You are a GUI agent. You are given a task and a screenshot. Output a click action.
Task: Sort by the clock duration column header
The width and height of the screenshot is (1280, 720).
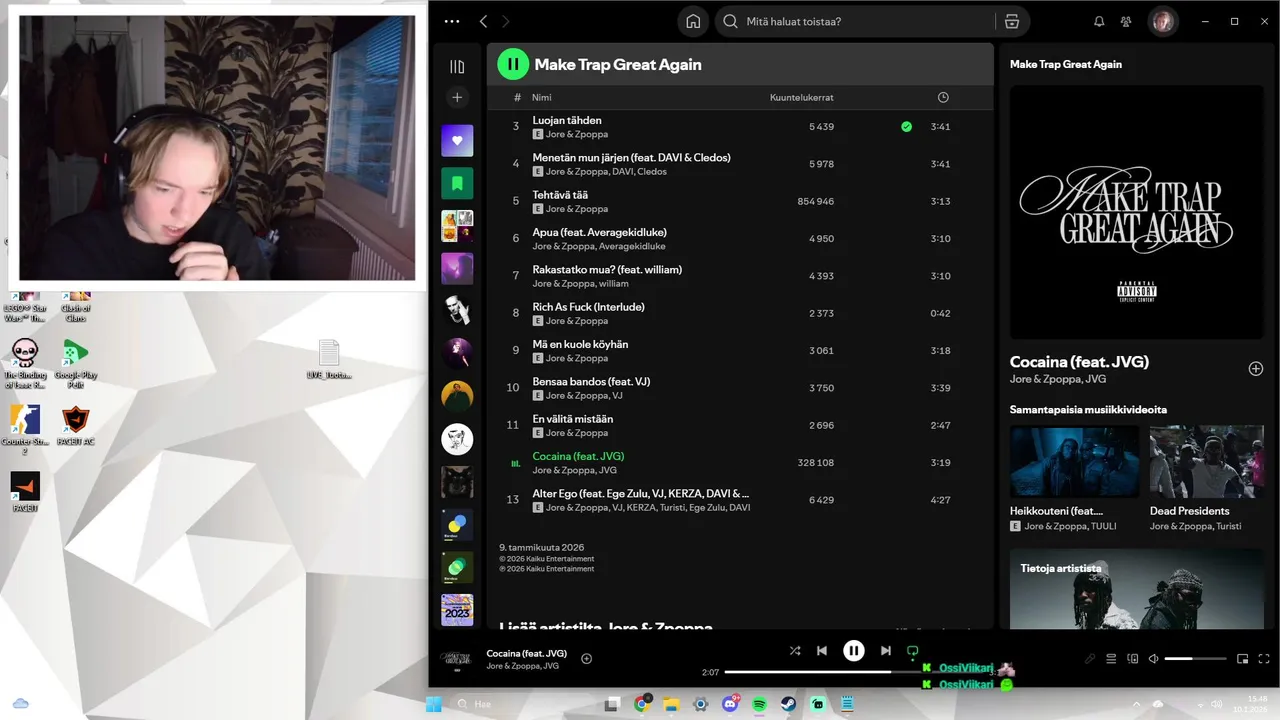click(x=943, y=97)
